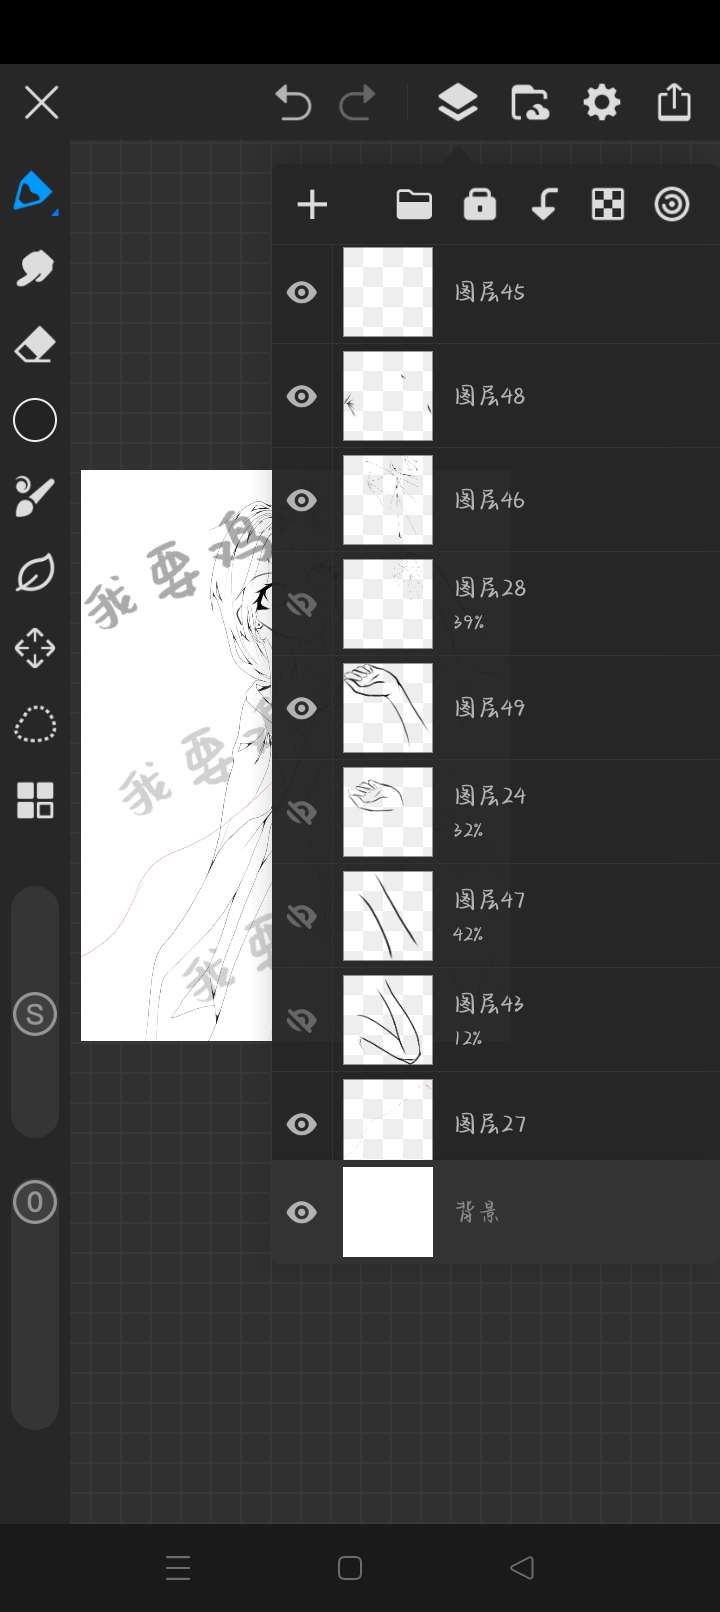
Task: Lock layer using padlock icon
Action: pos(480,204)
